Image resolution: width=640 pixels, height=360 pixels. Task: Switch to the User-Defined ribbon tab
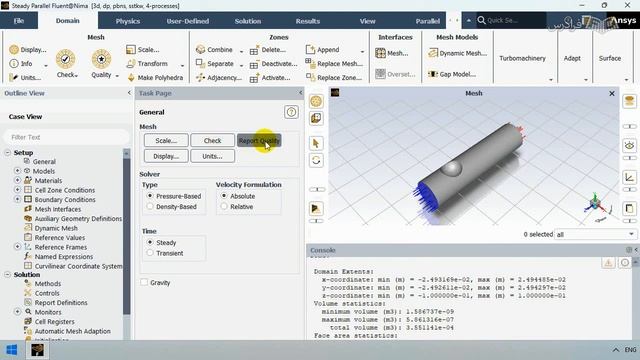(x=187, y=21)
